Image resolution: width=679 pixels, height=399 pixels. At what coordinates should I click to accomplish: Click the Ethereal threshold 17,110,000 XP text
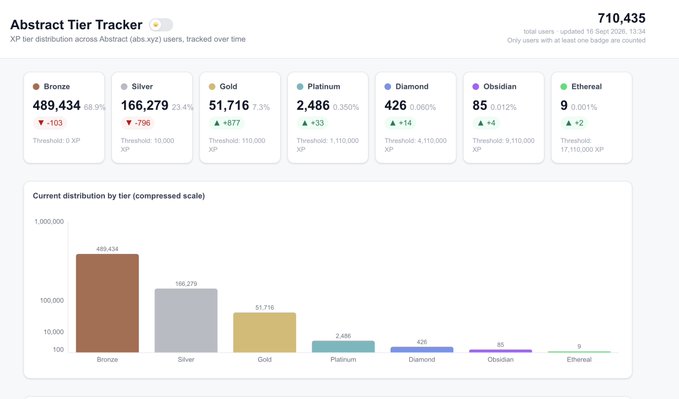pos(582,145)
